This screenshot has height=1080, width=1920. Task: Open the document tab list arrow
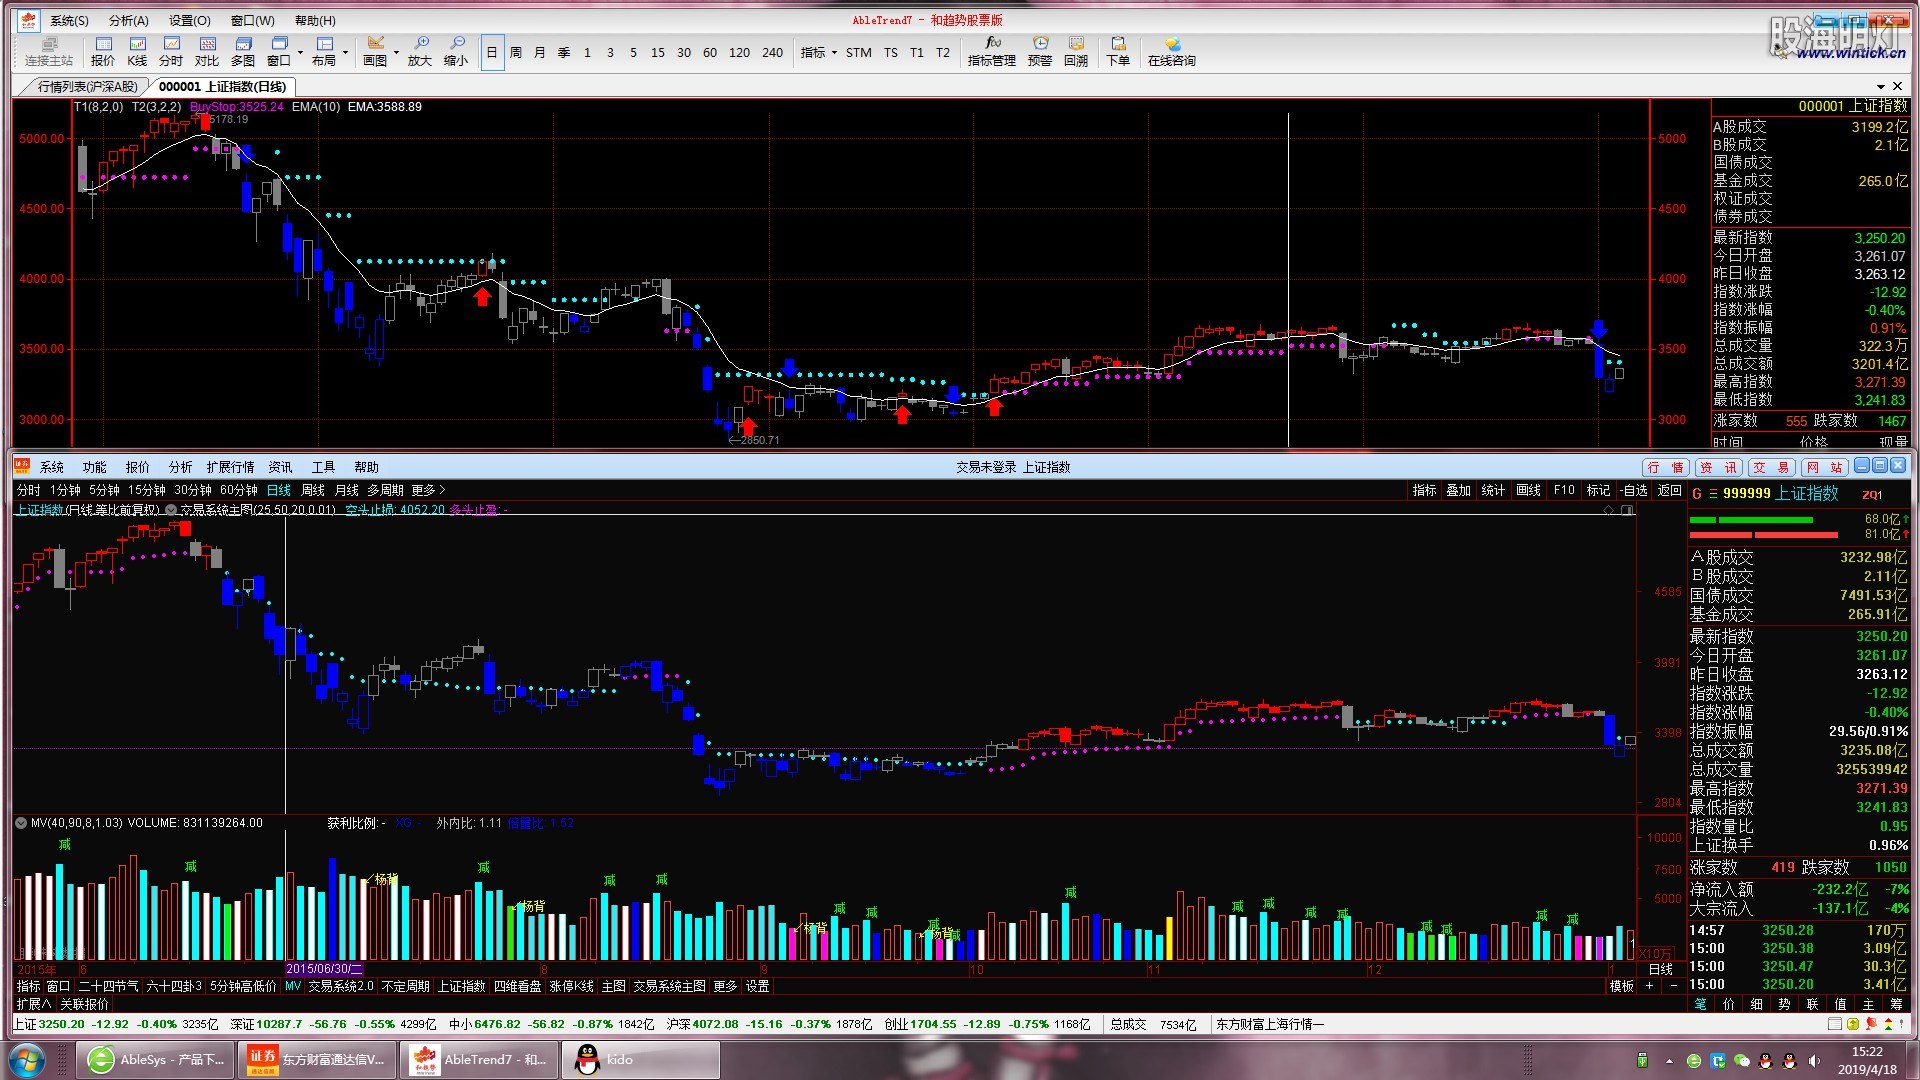(x=1881, y=86)
